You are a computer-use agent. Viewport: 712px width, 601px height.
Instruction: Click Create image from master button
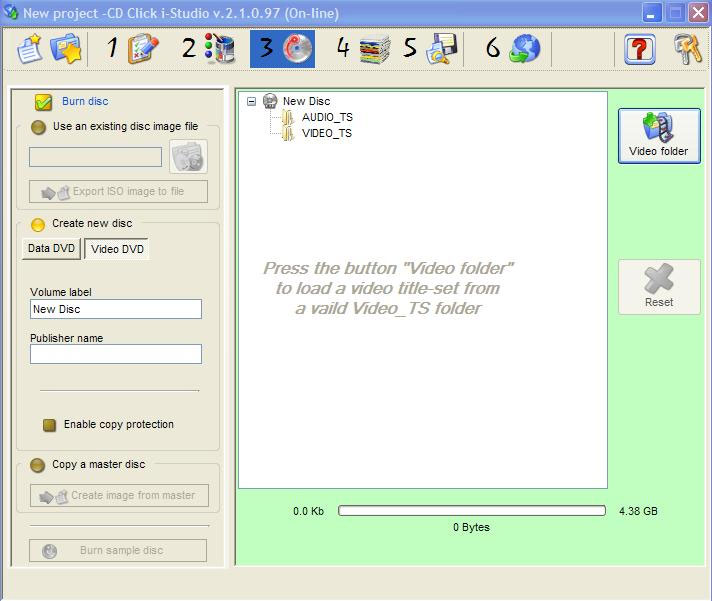coord(119,495)
